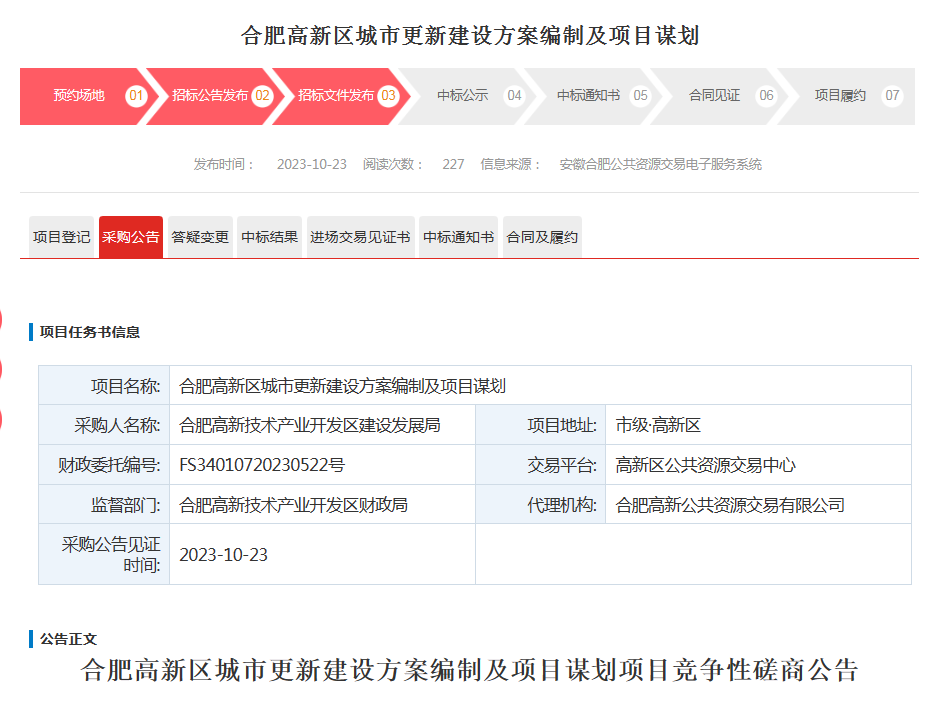The width and height of the screenshot is (943, 702).
Task: Click the page title 合肥高新区城市更新建设方案编制及项目谋划
Action: tap(470, 33)
